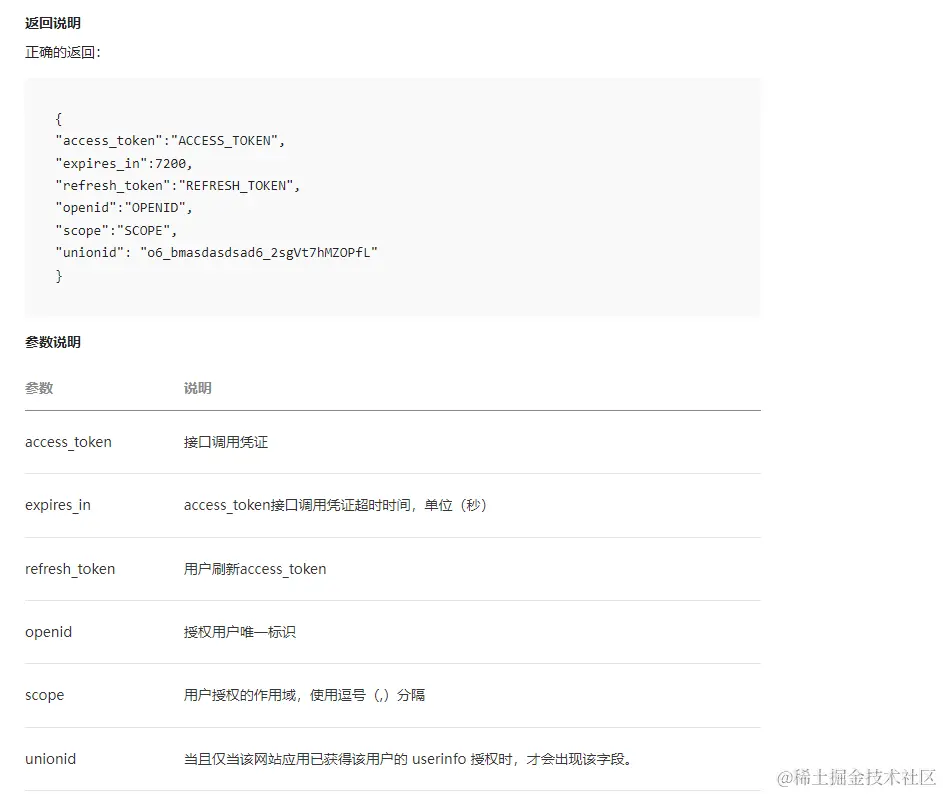Click the 授权用户唯一标识 description text

coord(240,631)
